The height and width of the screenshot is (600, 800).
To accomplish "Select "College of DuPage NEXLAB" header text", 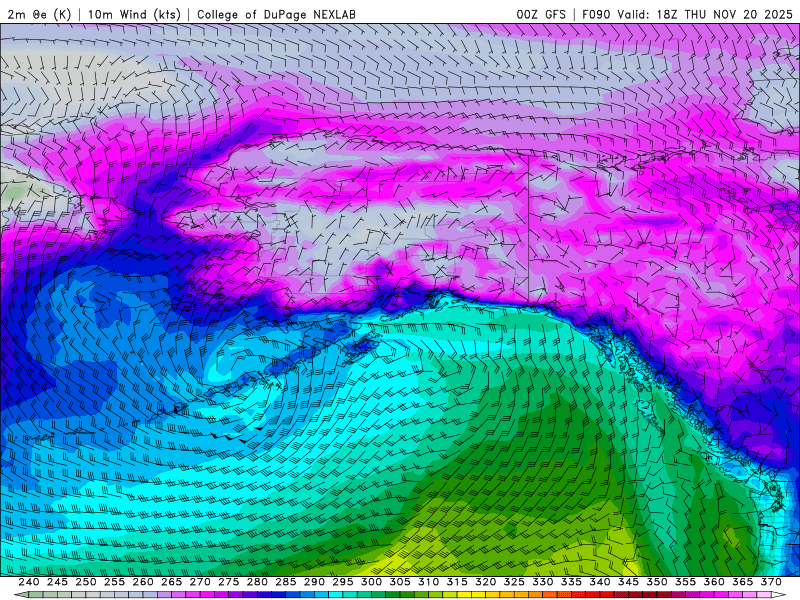I will tap(276, 14).
